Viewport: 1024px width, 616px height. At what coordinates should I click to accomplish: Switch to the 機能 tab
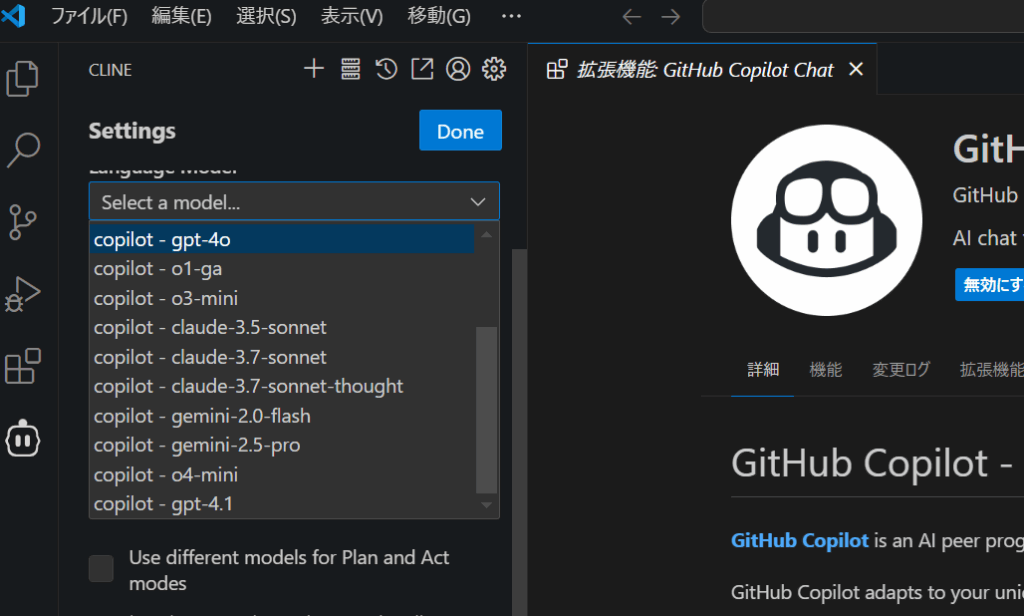coord(825,370)
